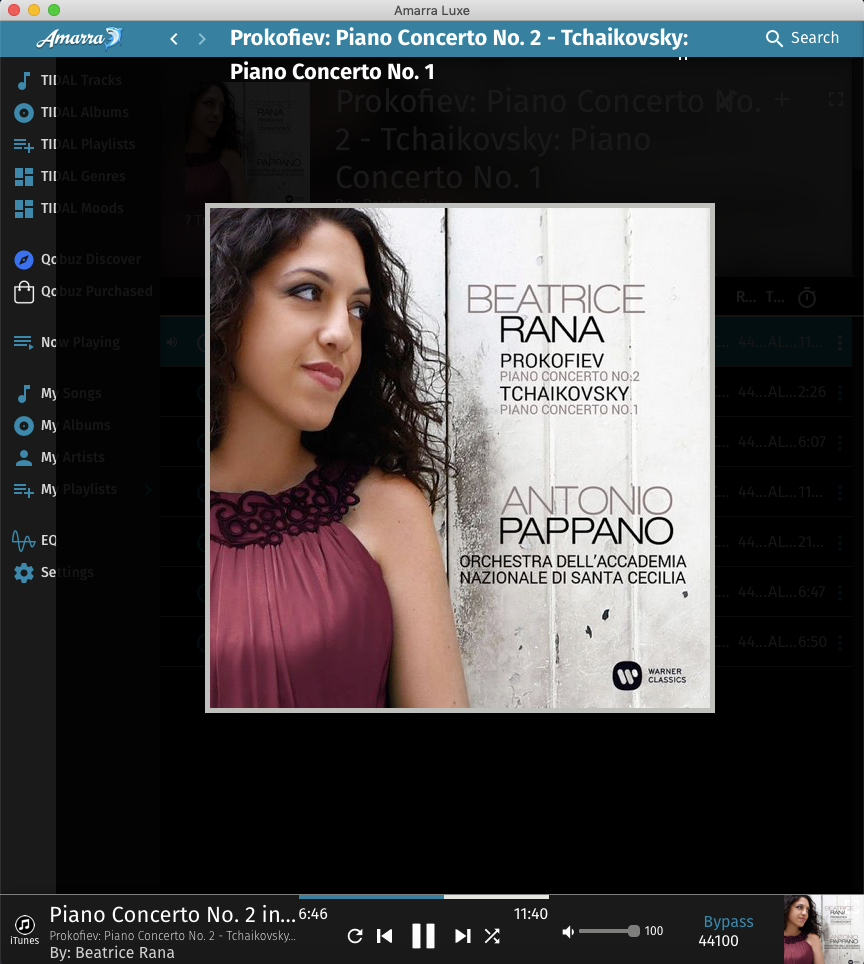The height and width of the screenshot is (964, 864).
Task: Click the enlarged Beatrice Rana album cover
Action: [460, 458]
